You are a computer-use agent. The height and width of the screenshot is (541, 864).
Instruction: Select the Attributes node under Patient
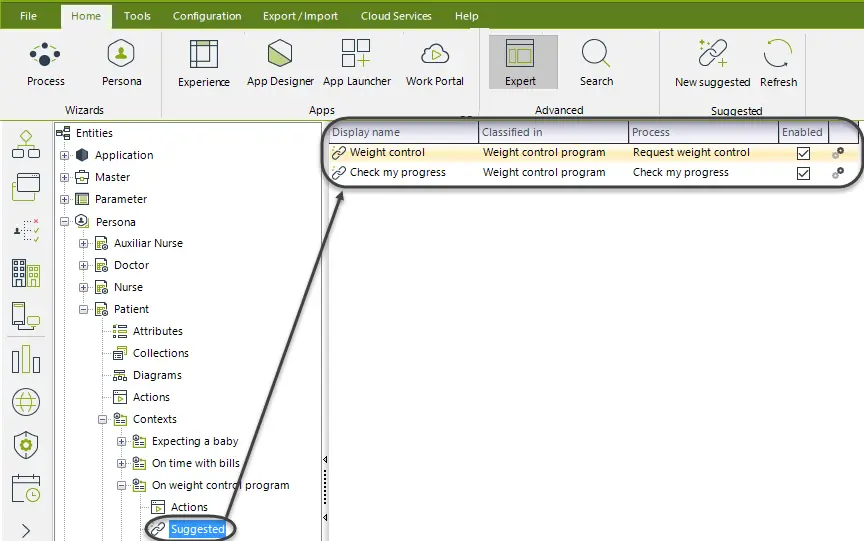(158, 331)
